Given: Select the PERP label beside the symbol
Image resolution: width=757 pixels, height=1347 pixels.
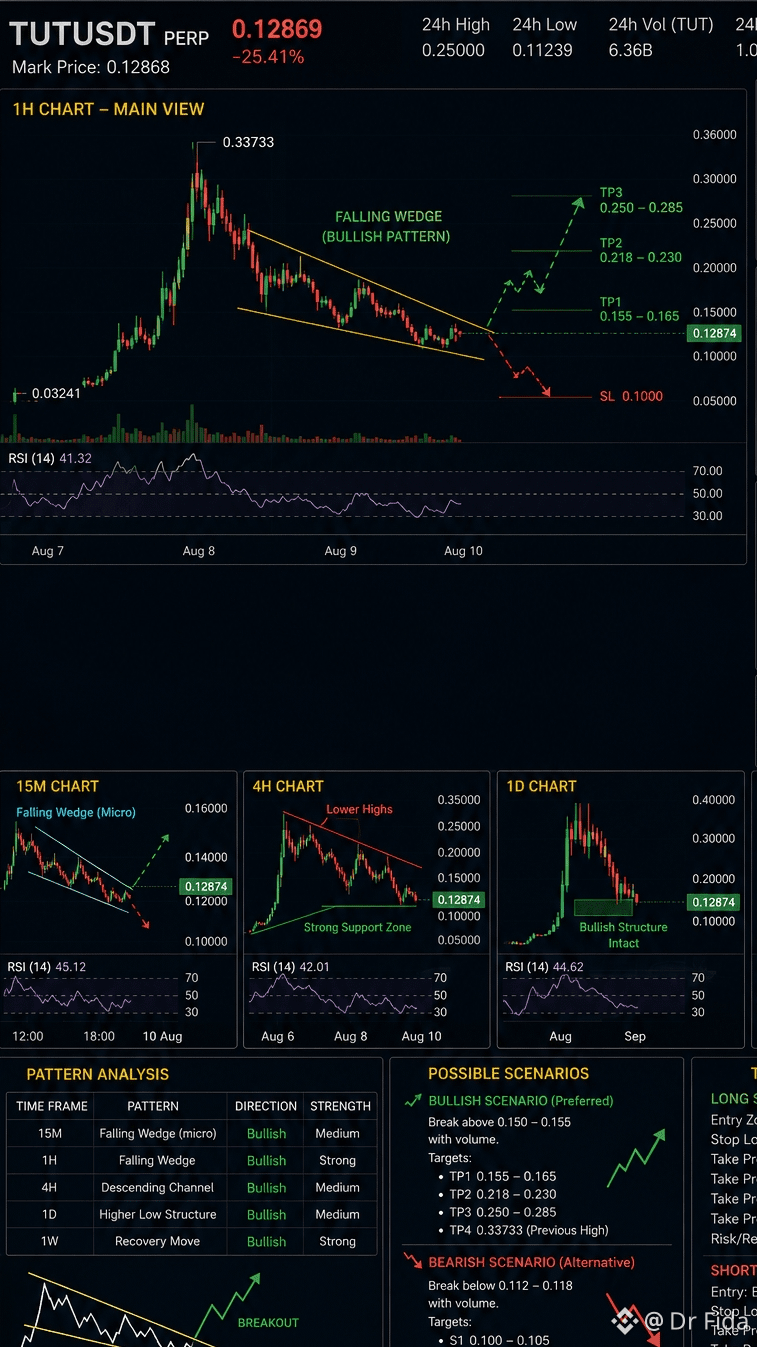Looking at the screenshot, I should [x=187, y=38].
